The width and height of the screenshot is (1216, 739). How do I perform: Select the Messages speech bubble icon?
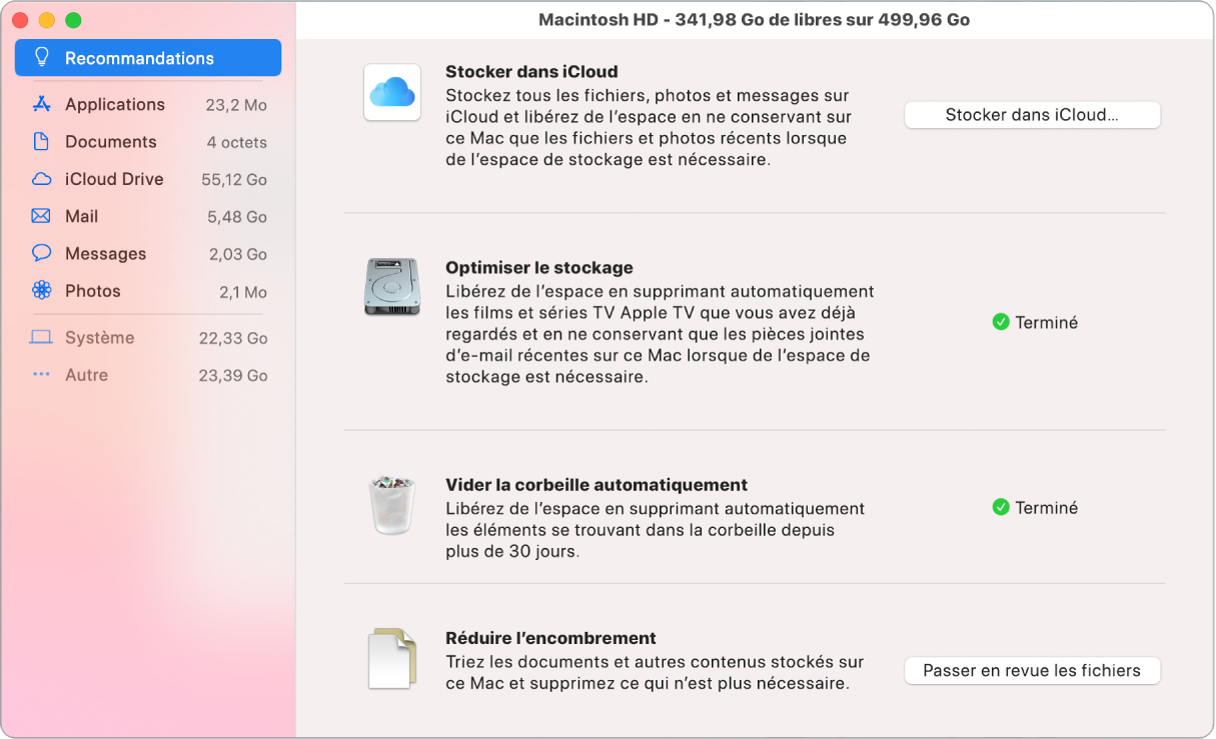tap(41, 253)
